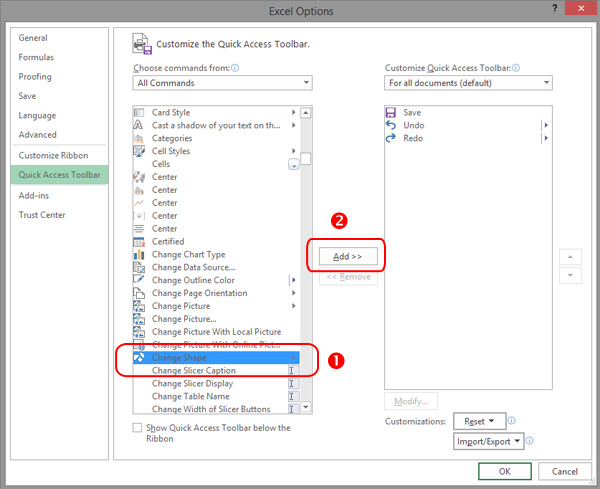
Task: Expand the Reset dropdown button
Action: pos(480,422)
